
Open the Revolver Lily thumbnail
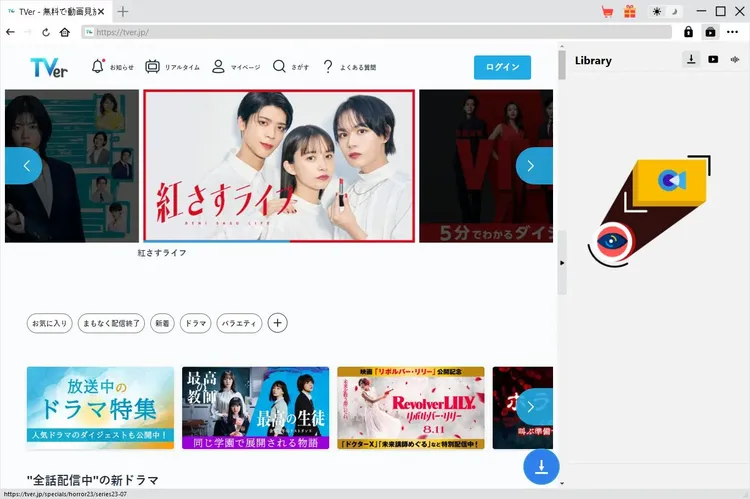click(410, 407)
